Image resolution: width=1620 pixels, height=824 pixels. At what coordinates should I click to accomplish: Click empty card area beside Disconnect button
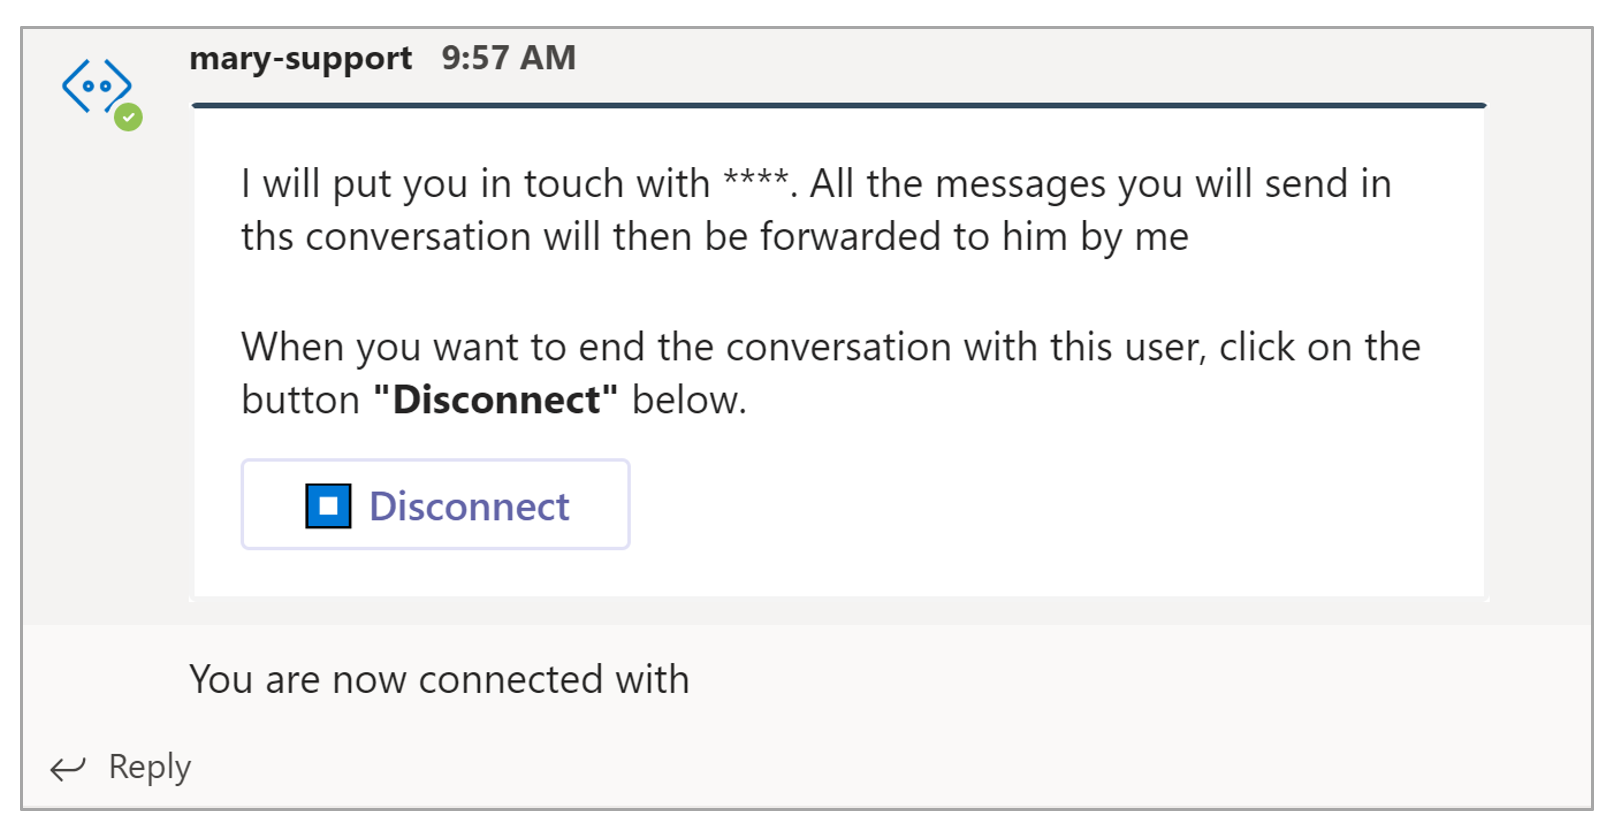click(1050, 505)
